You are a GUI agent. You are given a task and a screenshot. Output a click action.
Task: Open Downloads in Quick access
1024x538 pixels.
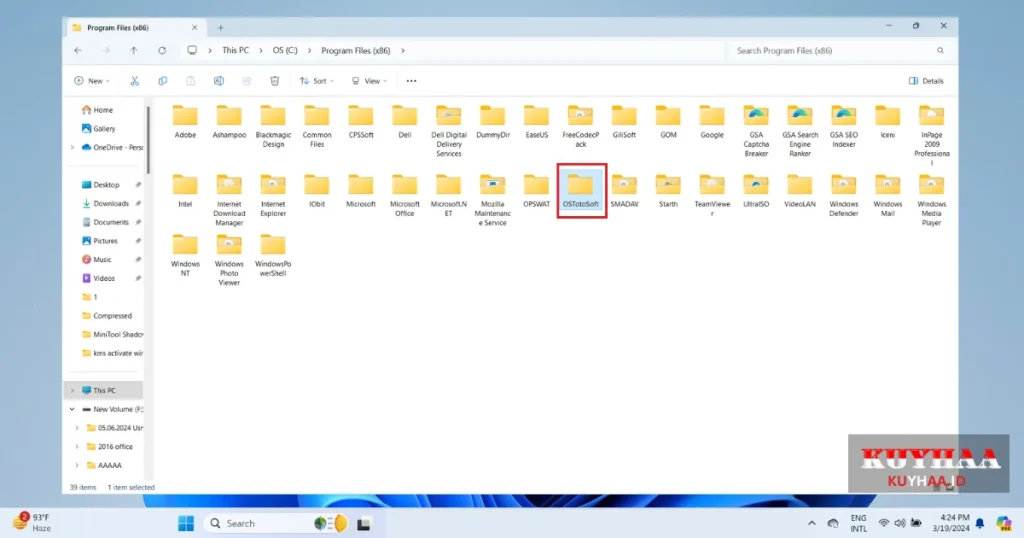[105, 204]
